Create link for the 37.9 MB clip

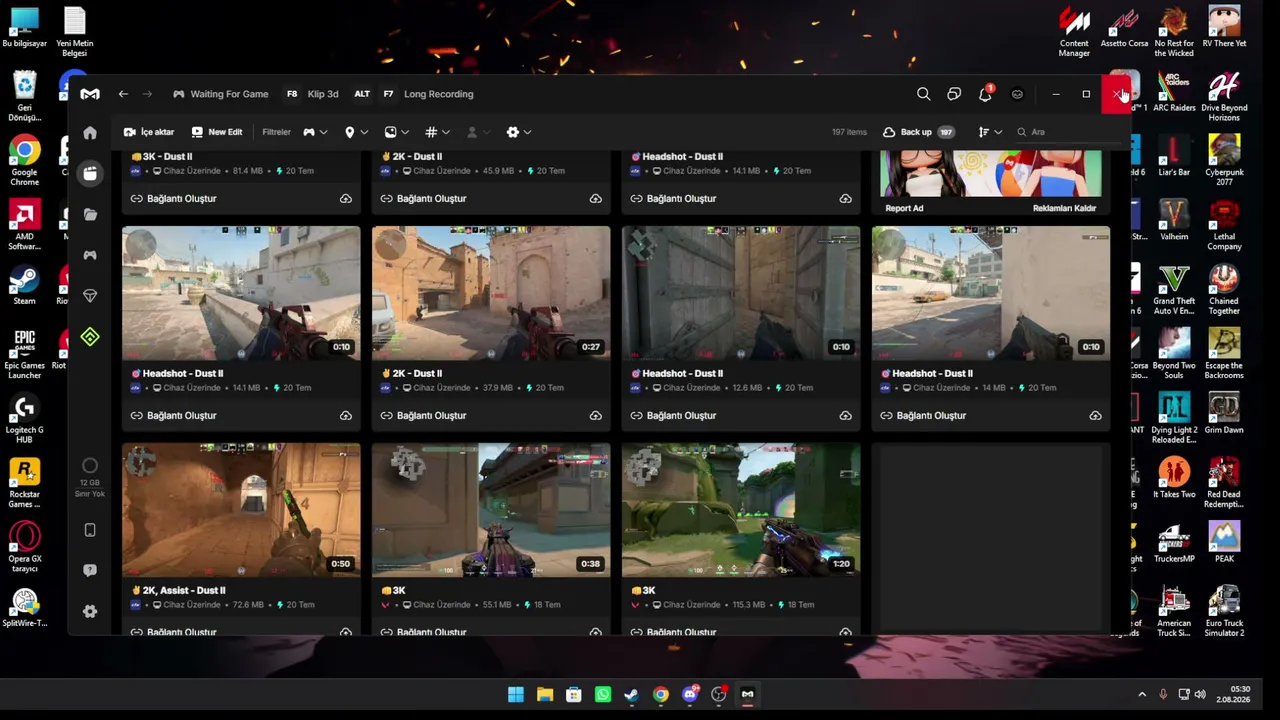click(424, 415)
